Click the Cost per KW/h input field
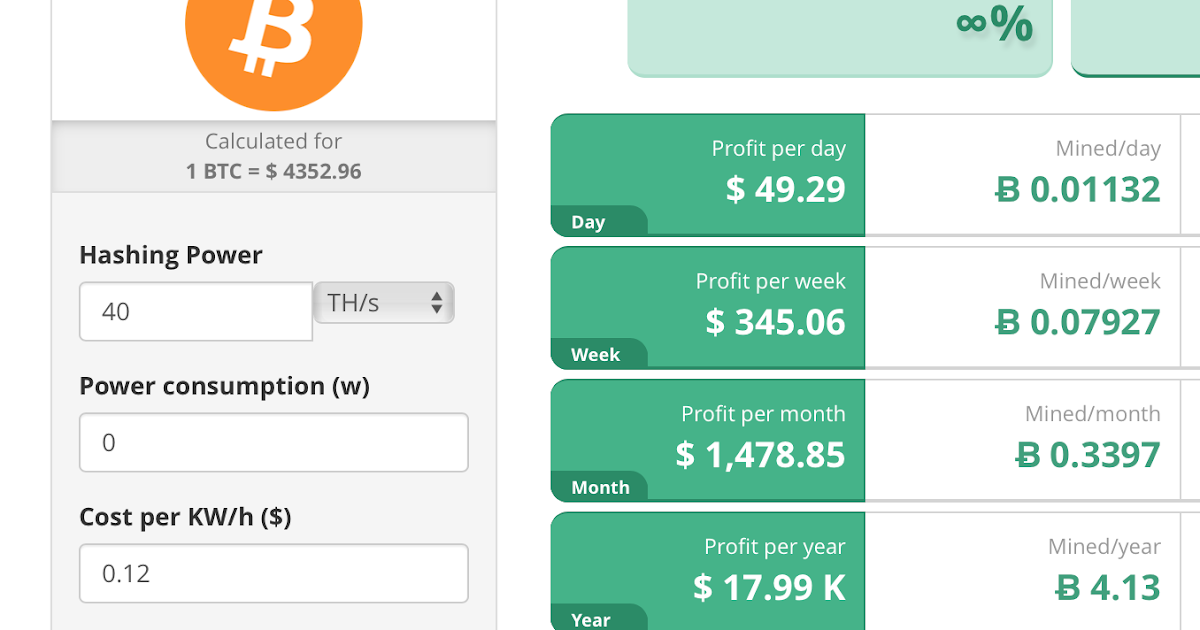The image size is (1200, 630). [273, 573]
